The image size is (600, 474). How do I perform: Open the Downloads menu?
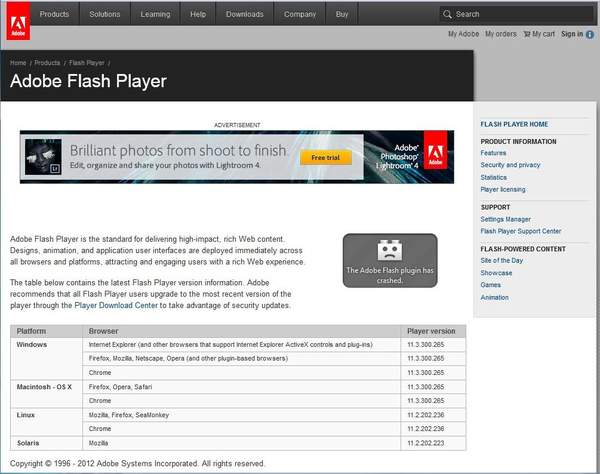pos(245,14)
